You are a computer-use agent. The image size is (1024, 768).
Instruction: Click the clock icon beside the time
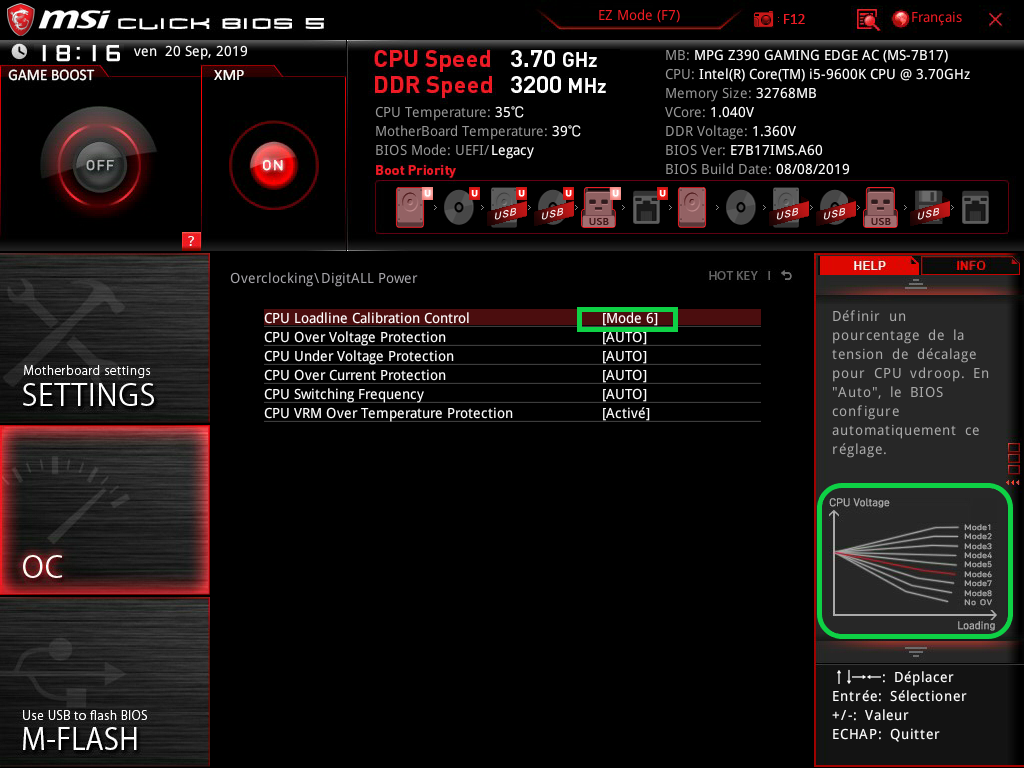click(x=20, y=51)
